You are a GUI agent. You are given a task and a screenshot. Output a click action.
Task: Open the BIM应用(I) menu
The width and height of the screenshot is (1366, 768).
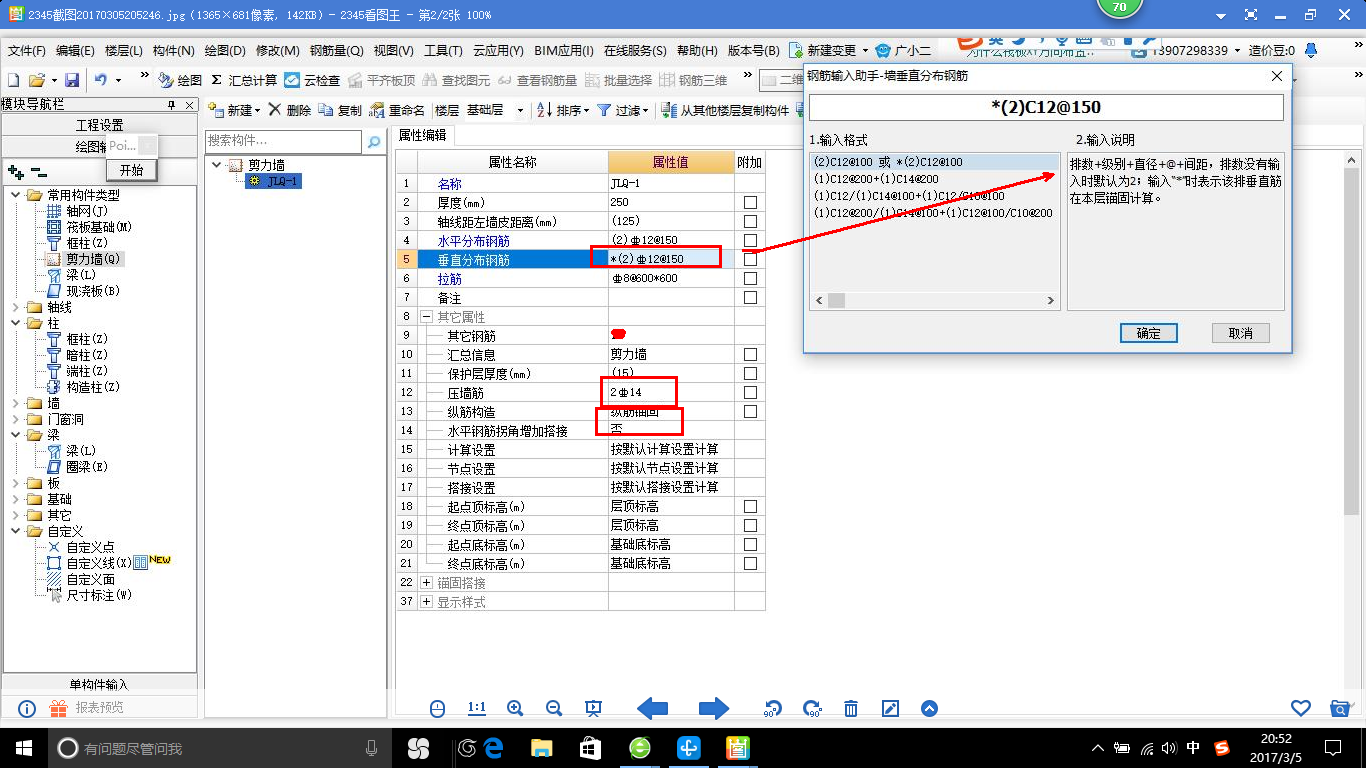[565, 51]
